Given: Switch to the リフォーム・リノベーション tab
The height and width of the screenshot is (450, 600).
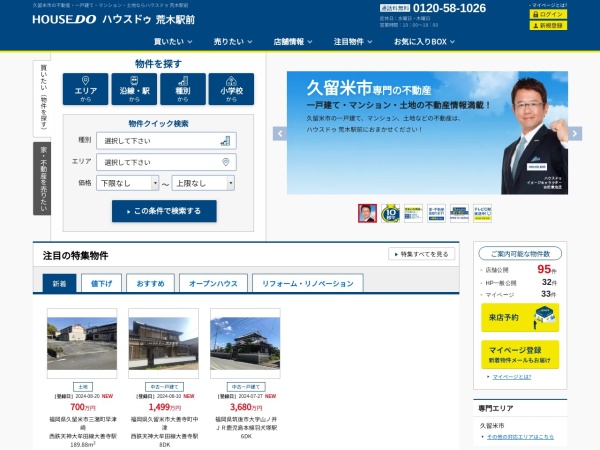Looking at the screenshot, I should (308, 284).
